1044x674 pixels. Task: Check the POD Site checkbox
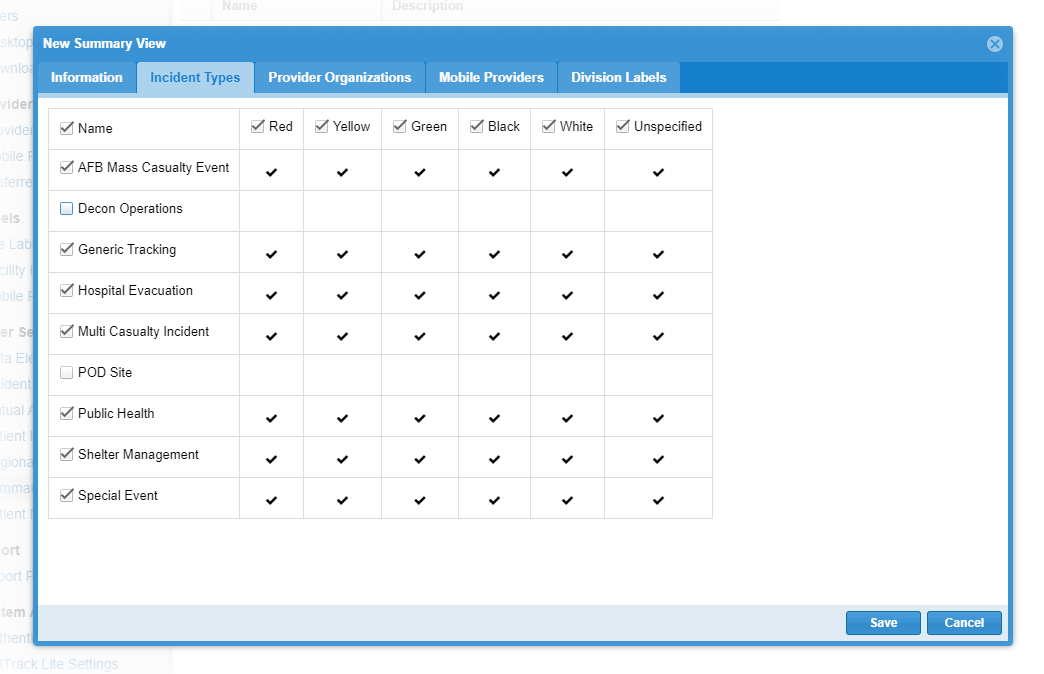coord(67,372)
